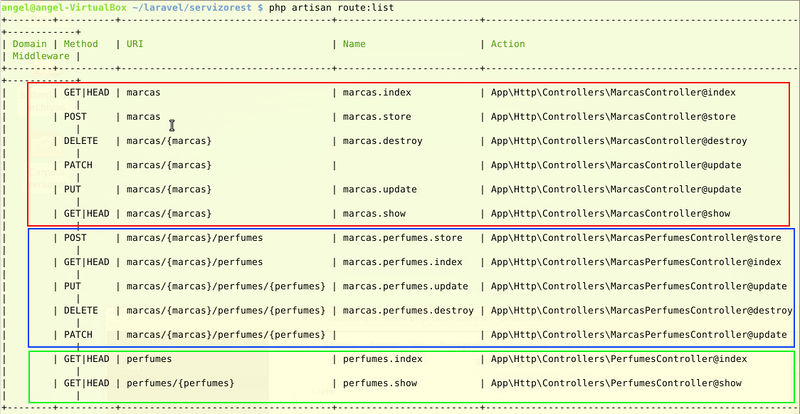Screen dimensions: 800x414
Task: Click the PUT method in marcas.perfumes.update row
Action: (72, 286)
